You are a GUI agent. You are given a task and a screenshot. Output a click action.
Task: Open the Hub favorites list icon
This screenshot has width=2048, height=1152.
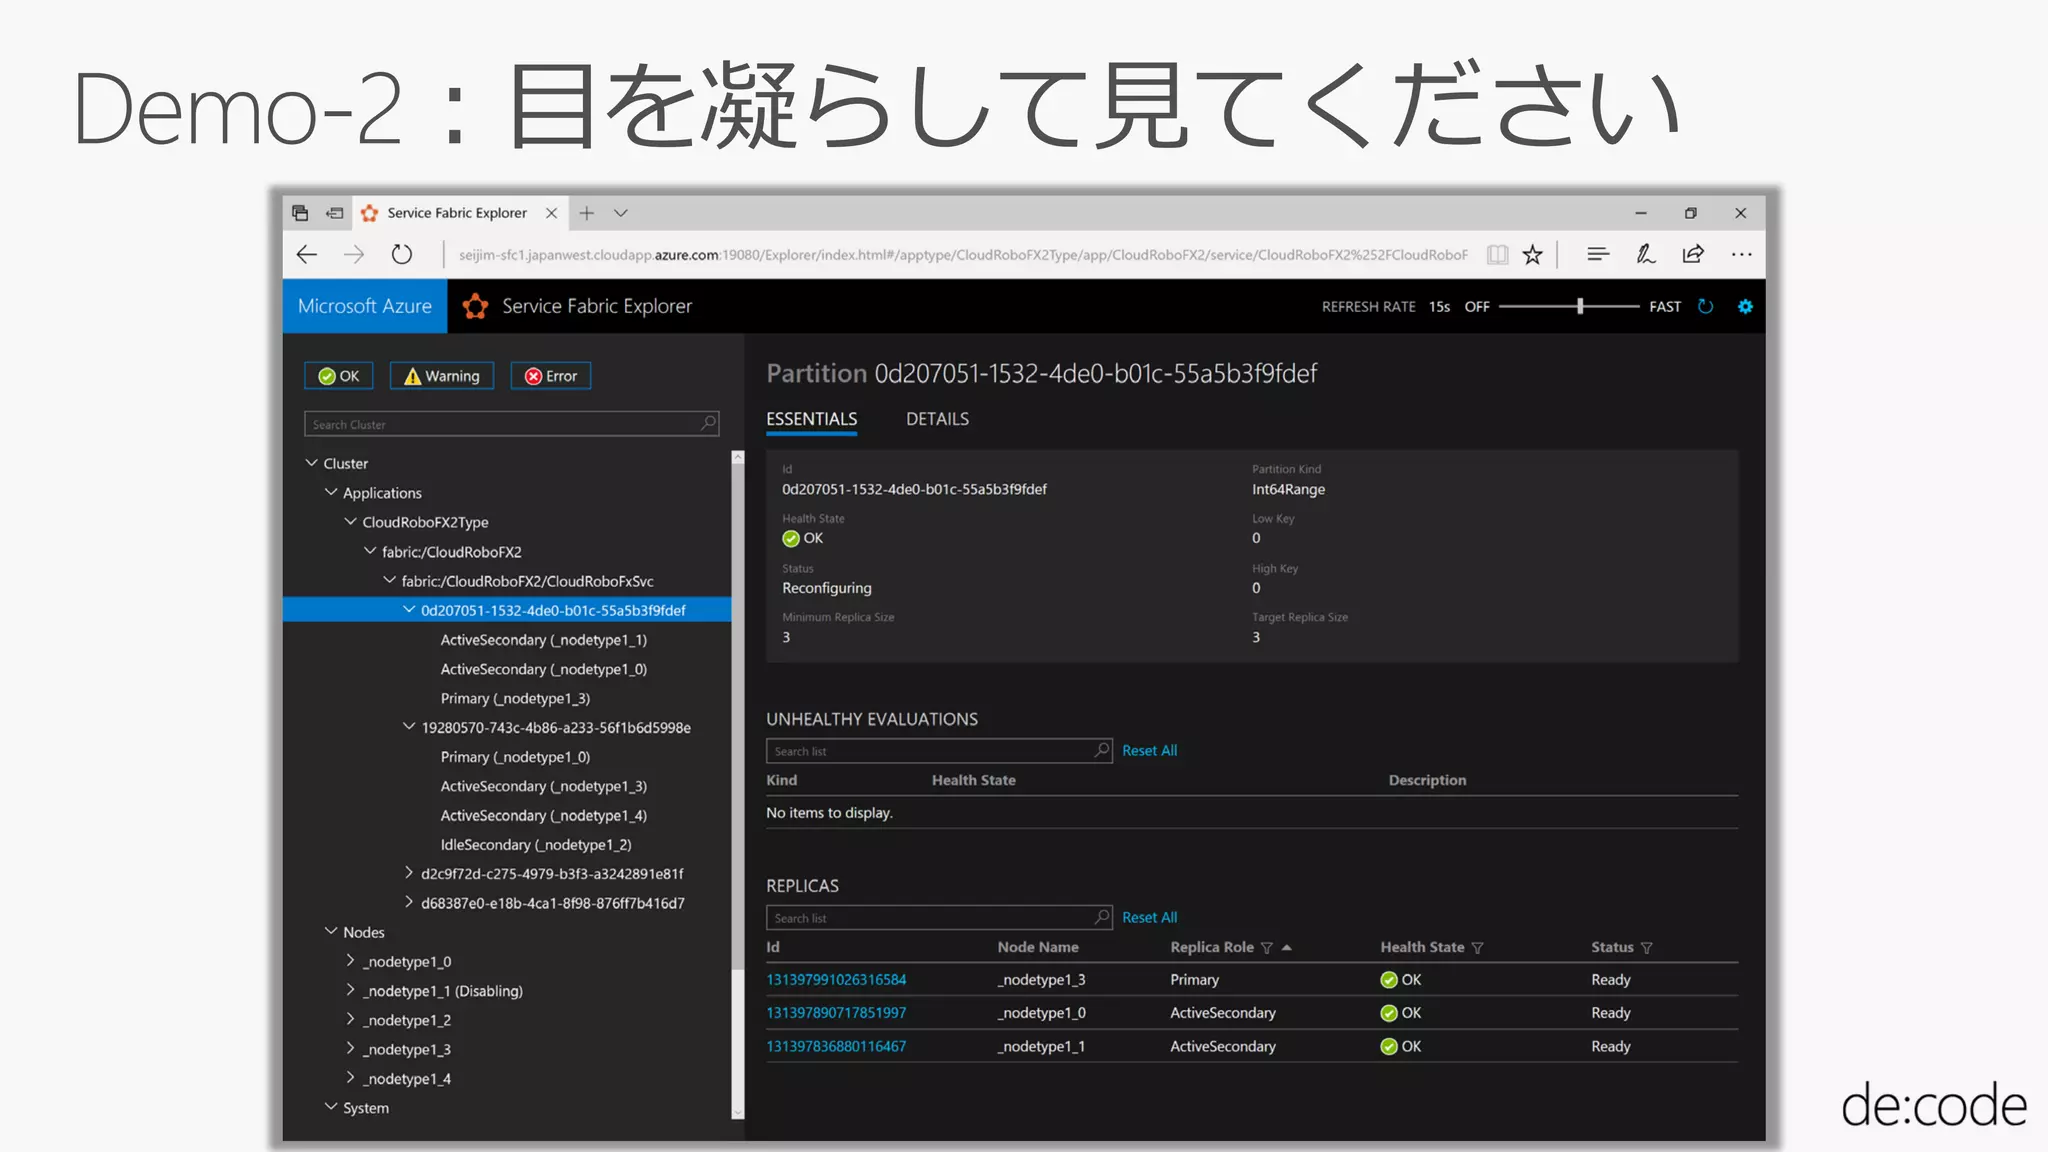pyautogui.click(x=1598, y=254)
